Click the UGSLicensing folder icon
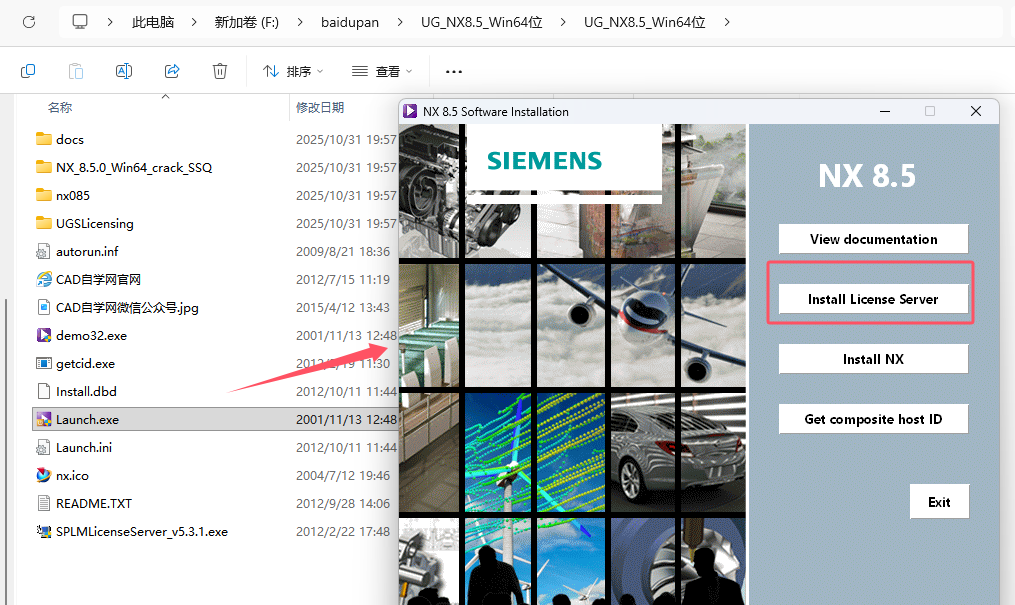Viewport: 1015px width, 605px height. 44,223
